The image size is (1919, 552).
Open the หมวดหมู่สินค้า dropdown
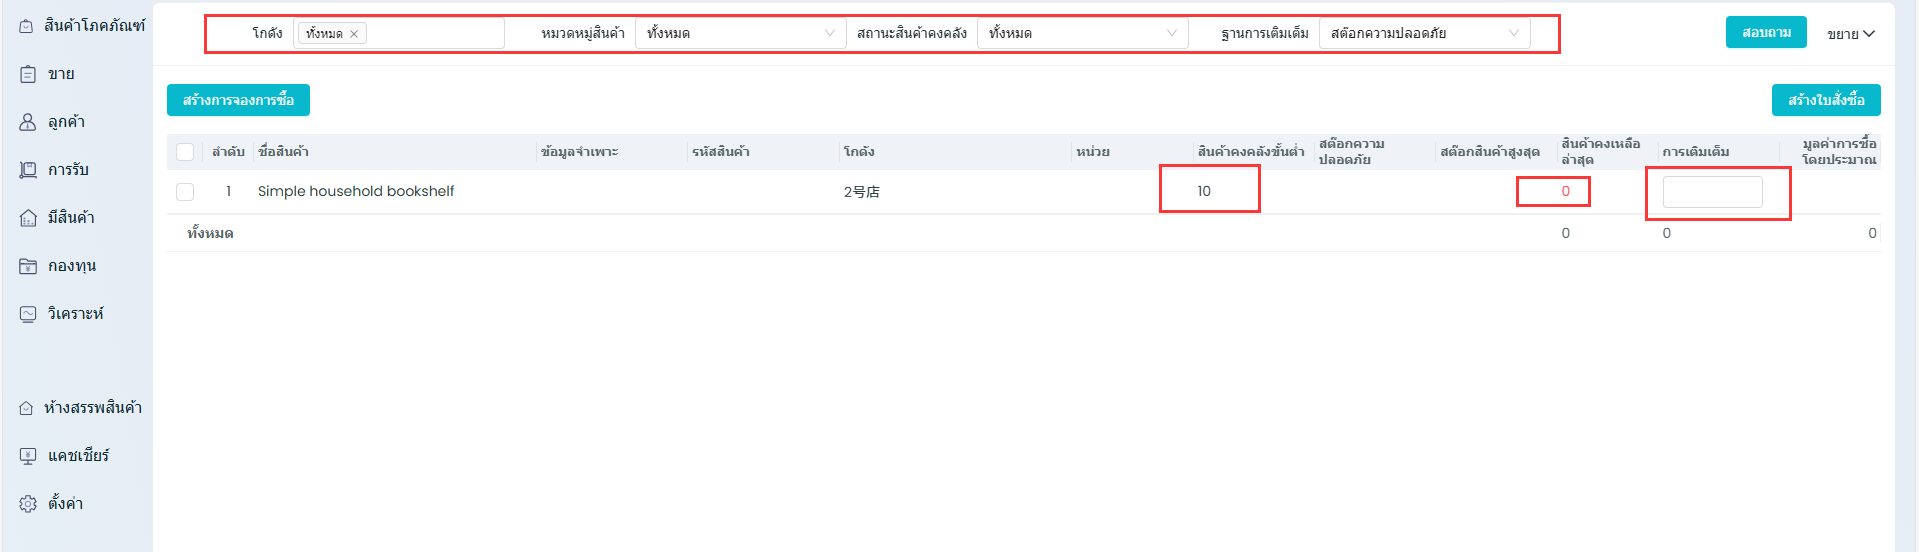pyautogui.click(x=740, y=33)
